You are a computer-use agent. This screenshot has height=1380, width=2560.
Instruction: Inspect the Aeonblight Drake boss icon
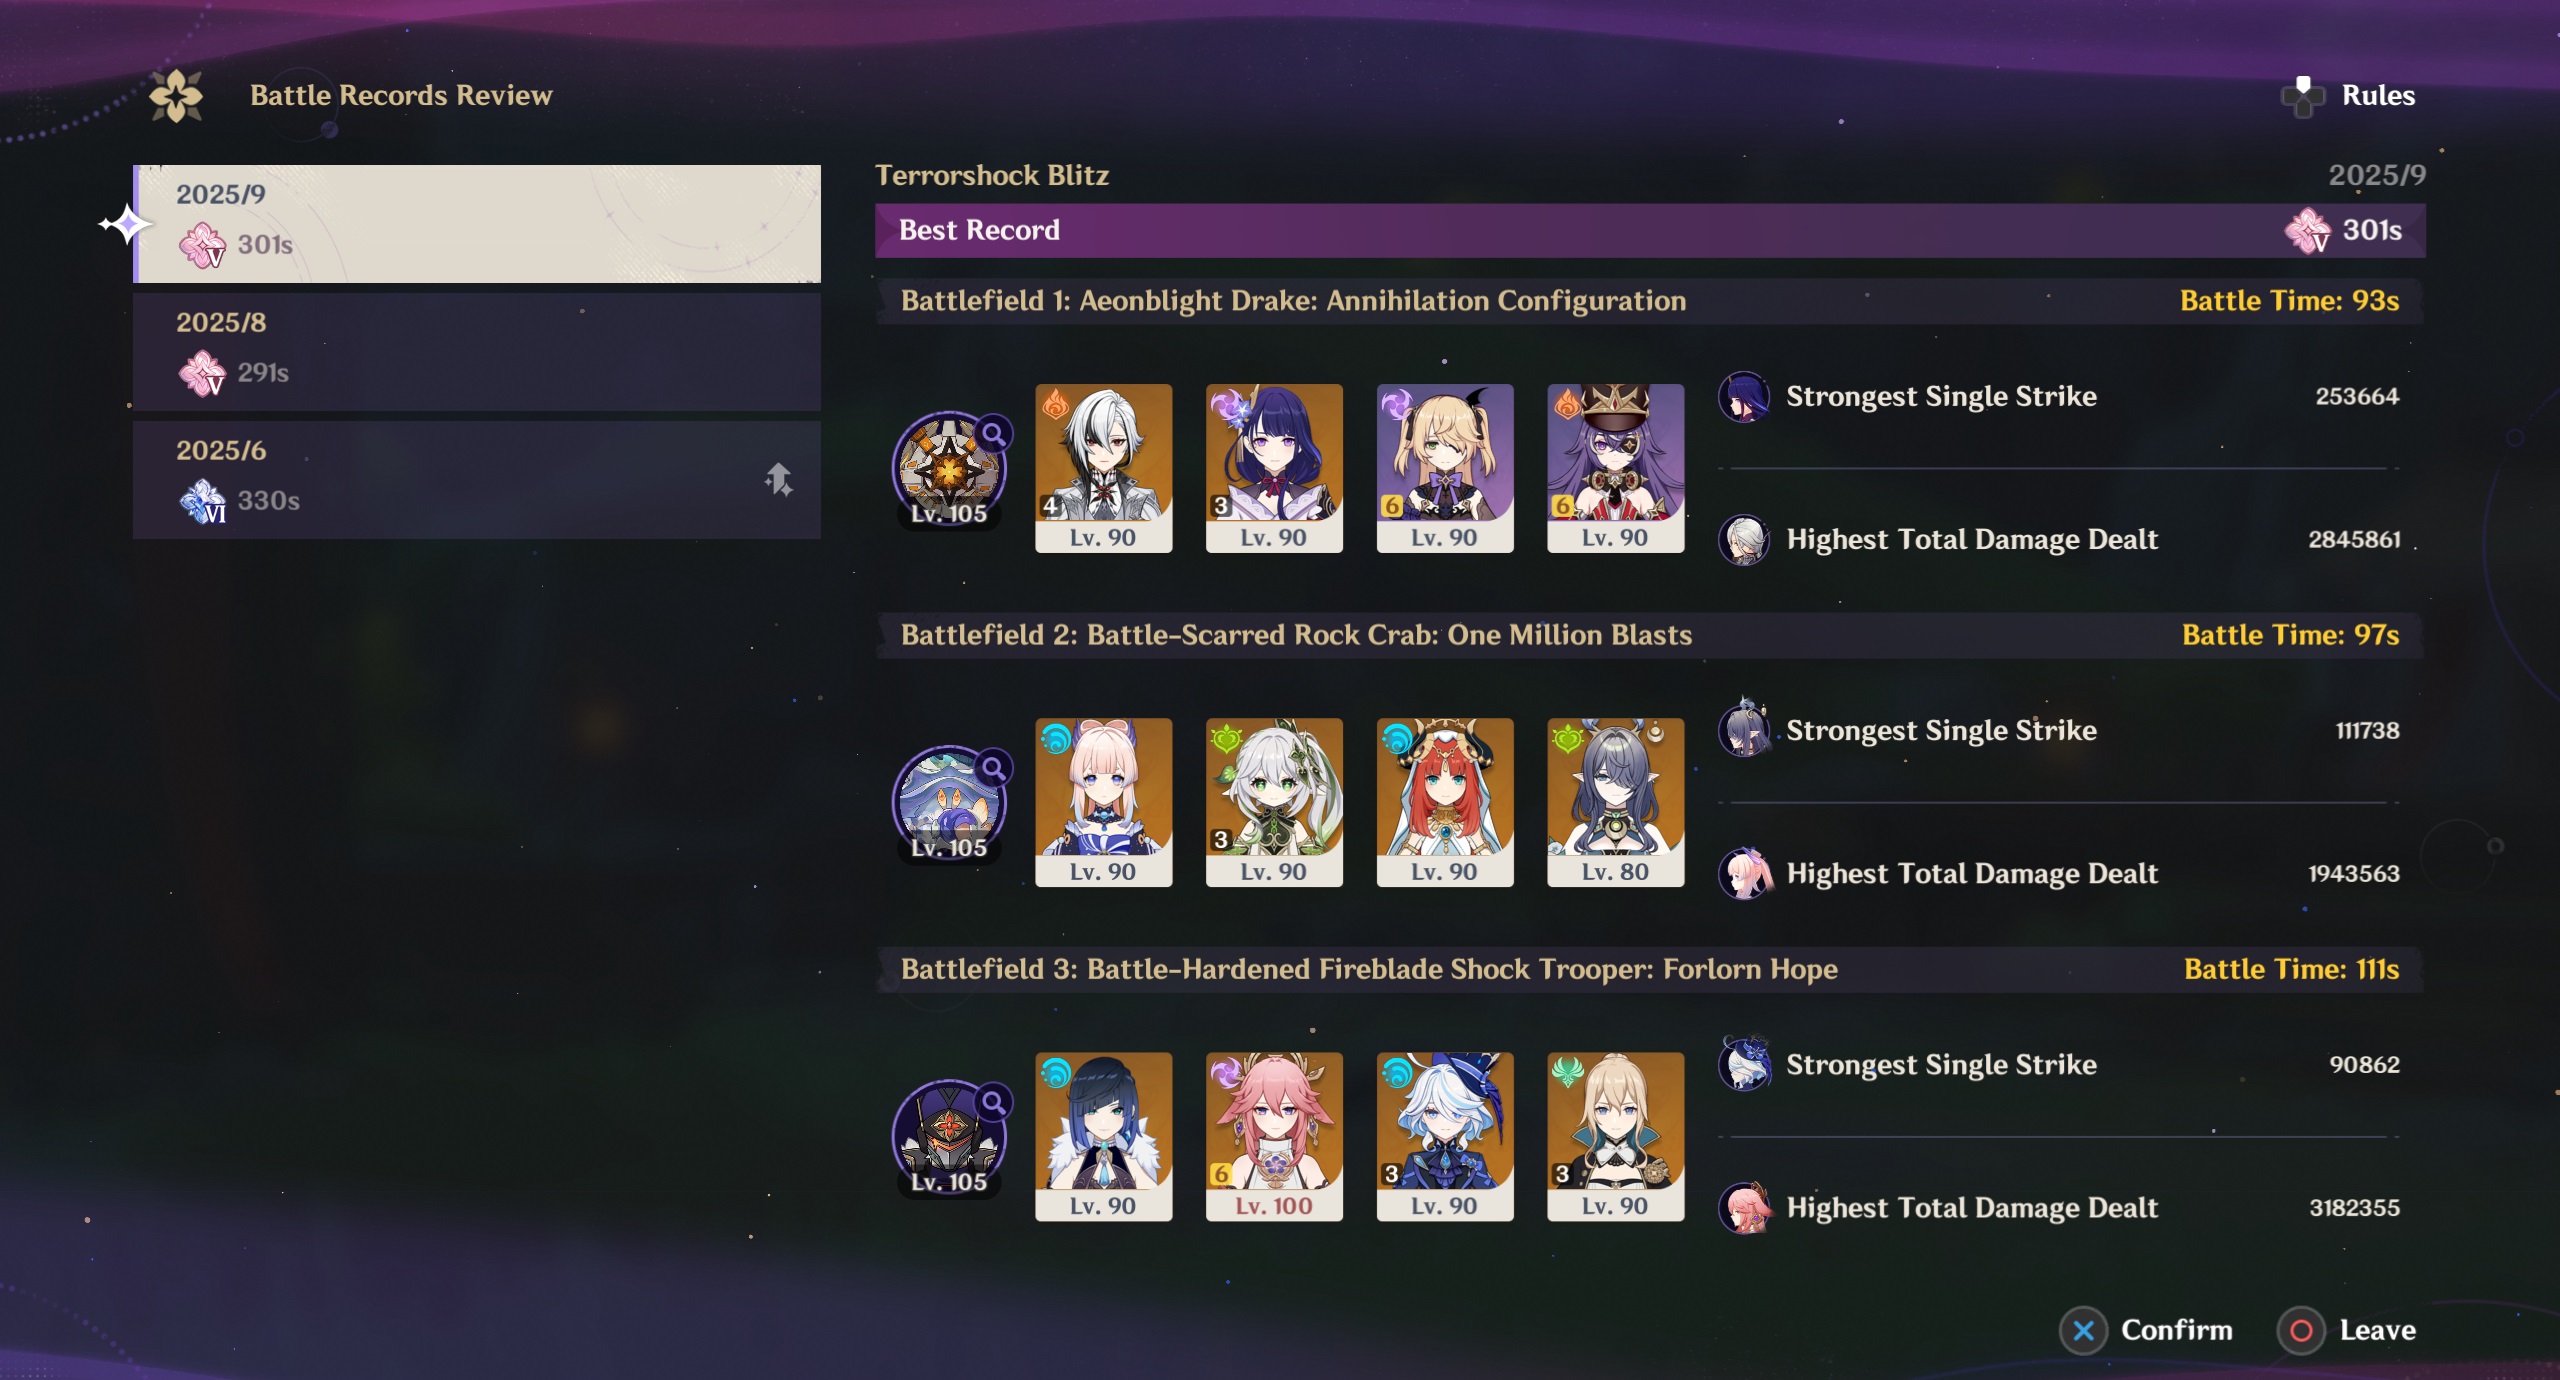(x=949, y=468)
